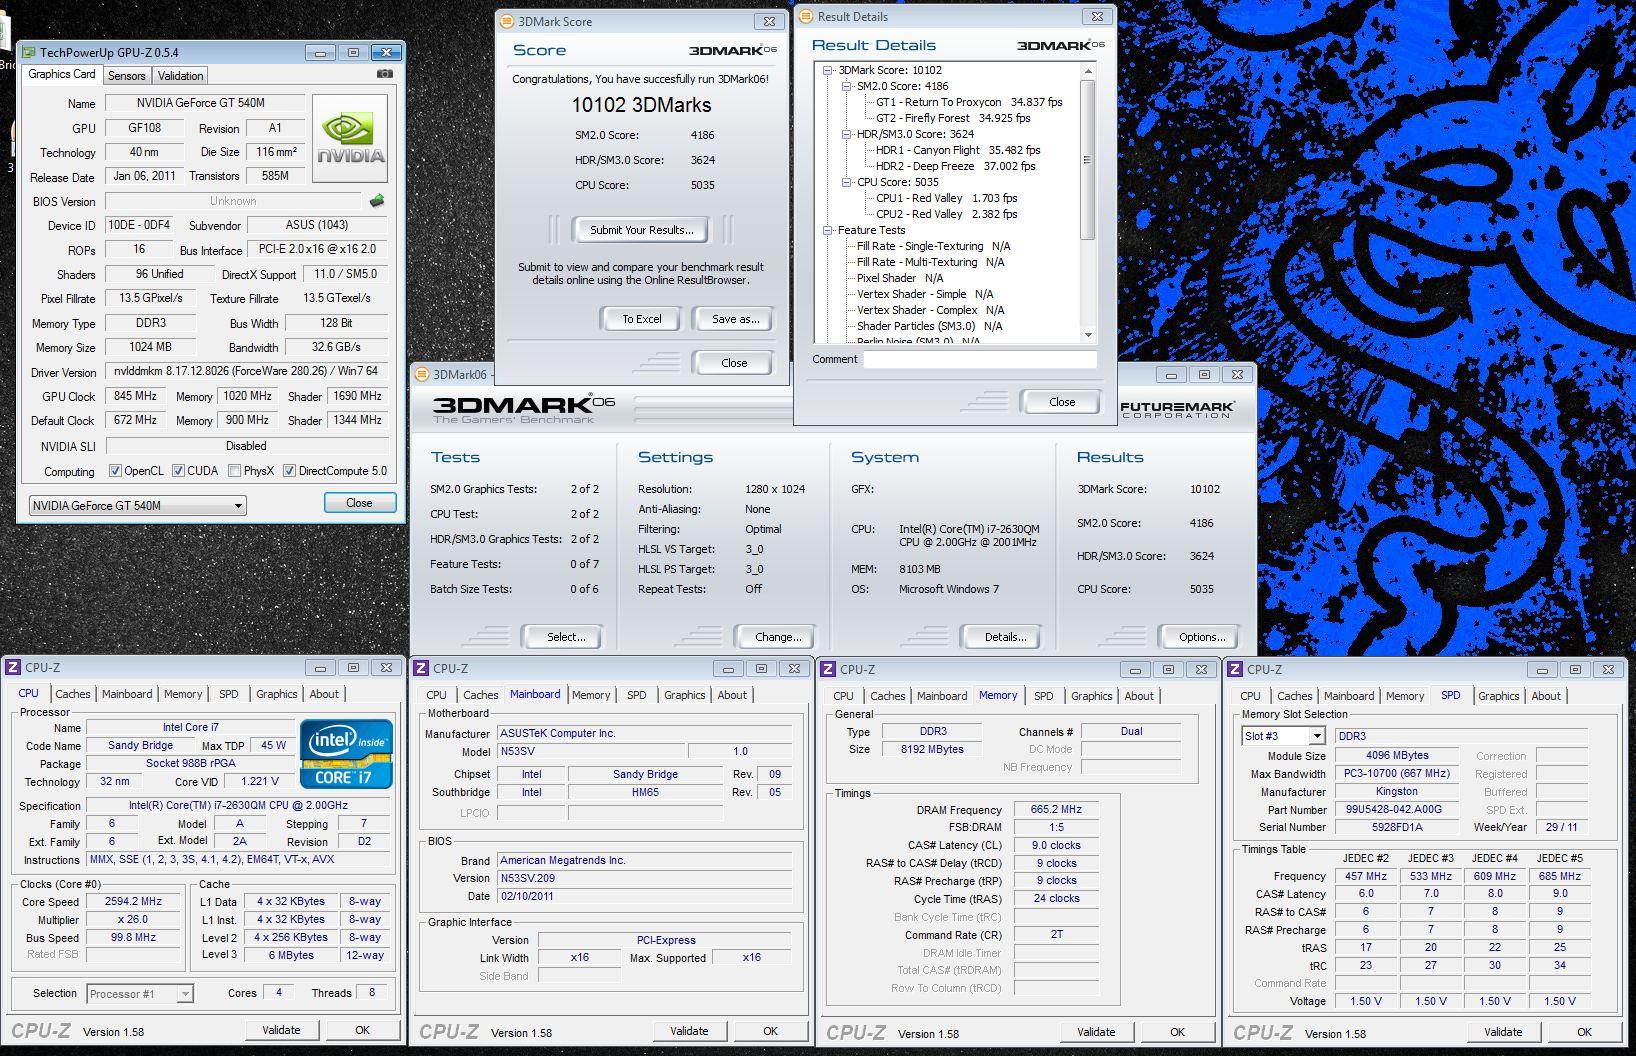This screenshot has height=1056, width=1636.
Task: Click the Close button in GPU-Z
Action: pos(359,503)
